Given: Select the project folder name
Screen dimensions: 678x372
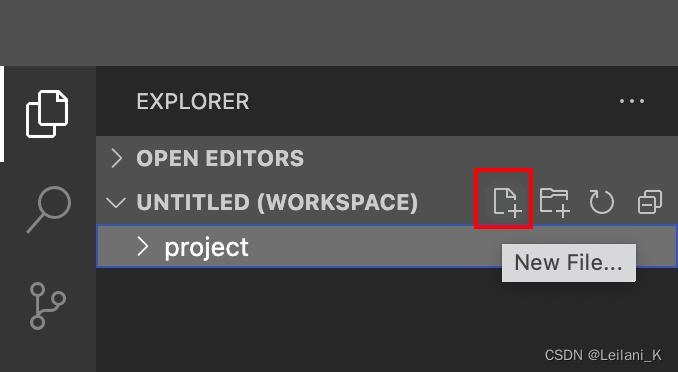Looking at the screenshot, I should click(206, 248).
